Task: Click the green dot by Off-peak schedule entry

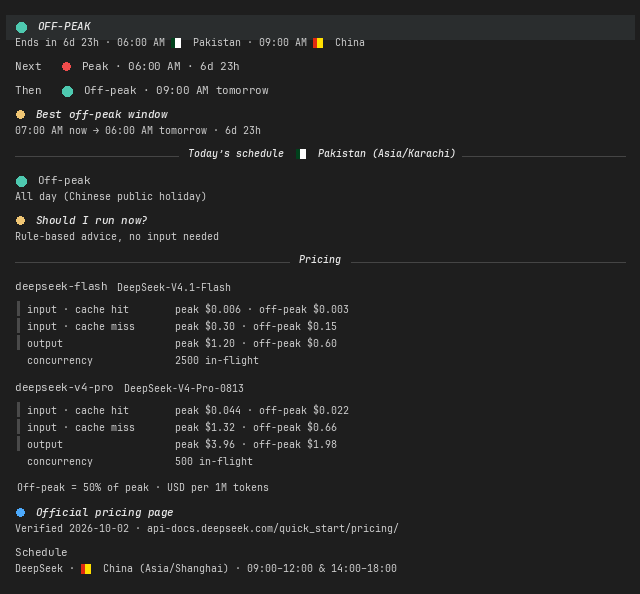Action: tap(22, 181)
